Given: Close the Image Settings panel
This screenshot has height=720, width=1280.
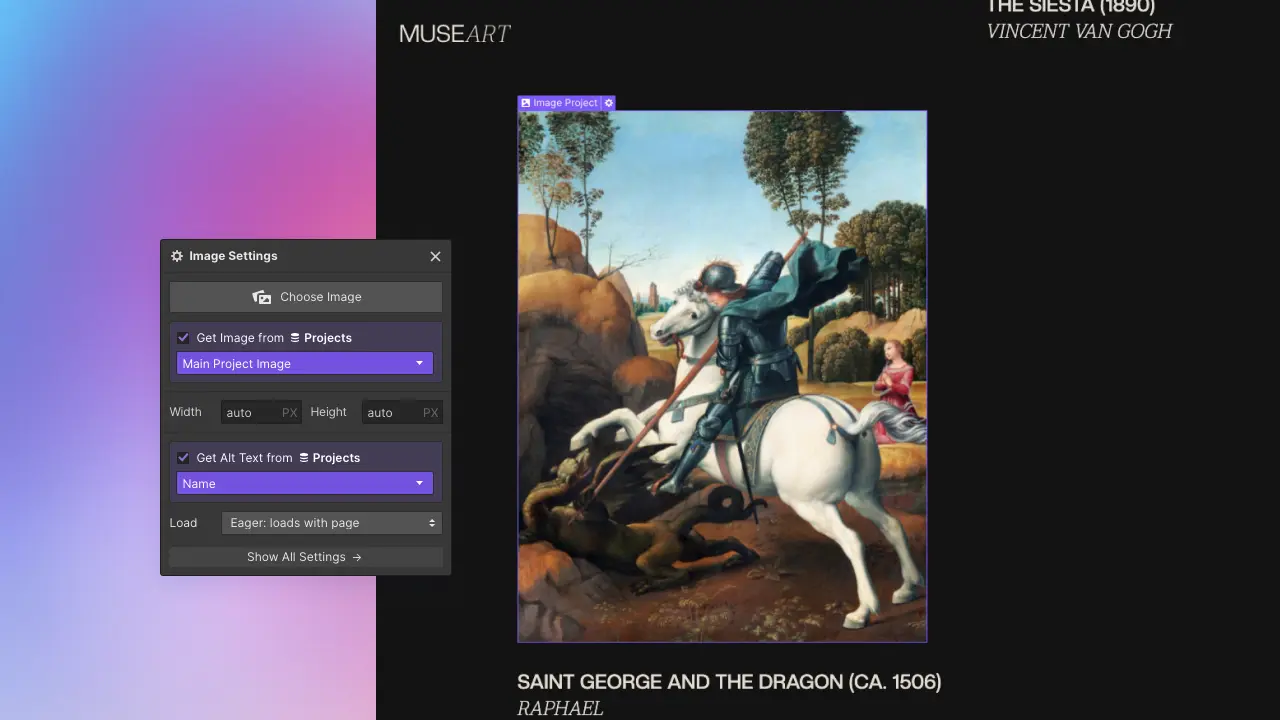Looking at the screenshot, I should [435, 256].
